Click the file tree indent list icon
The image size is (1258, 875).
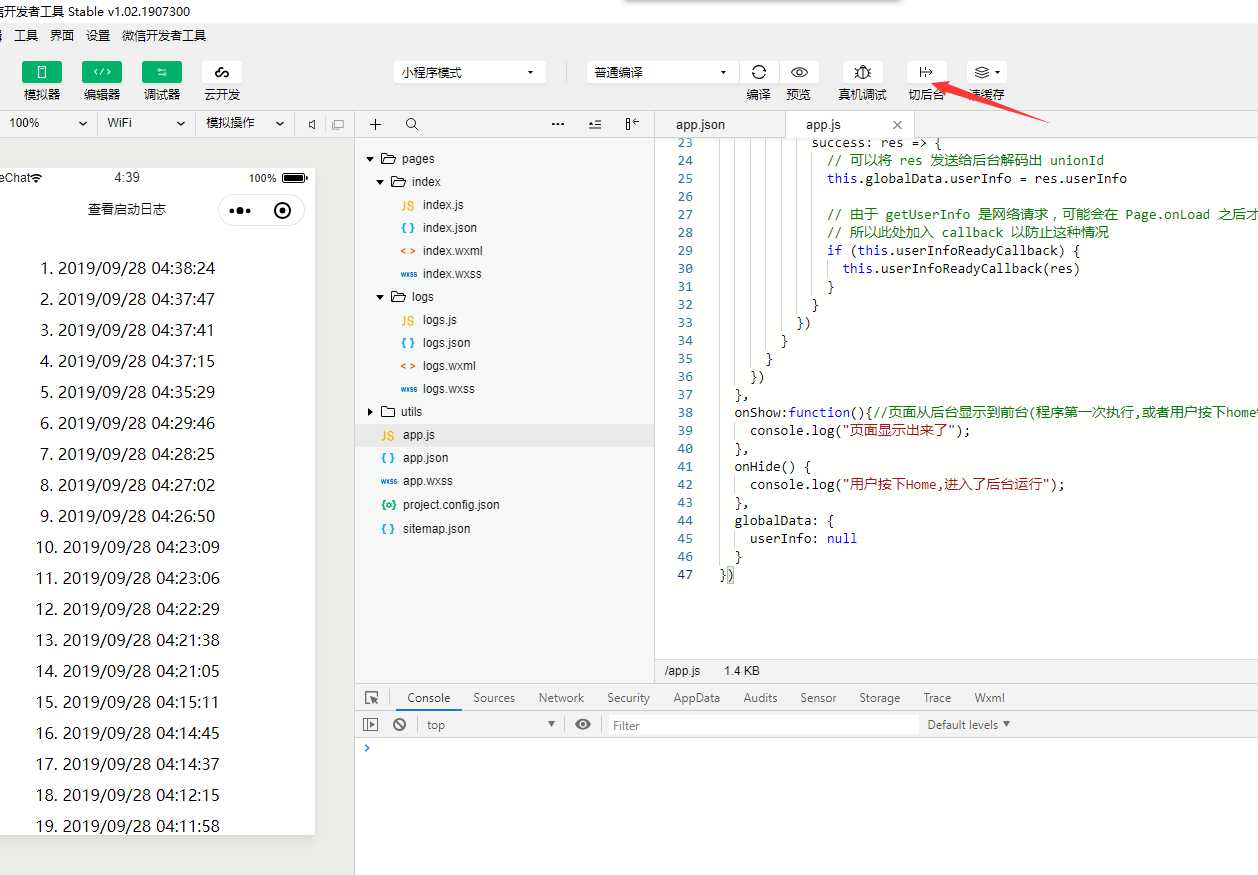(595, 124)
